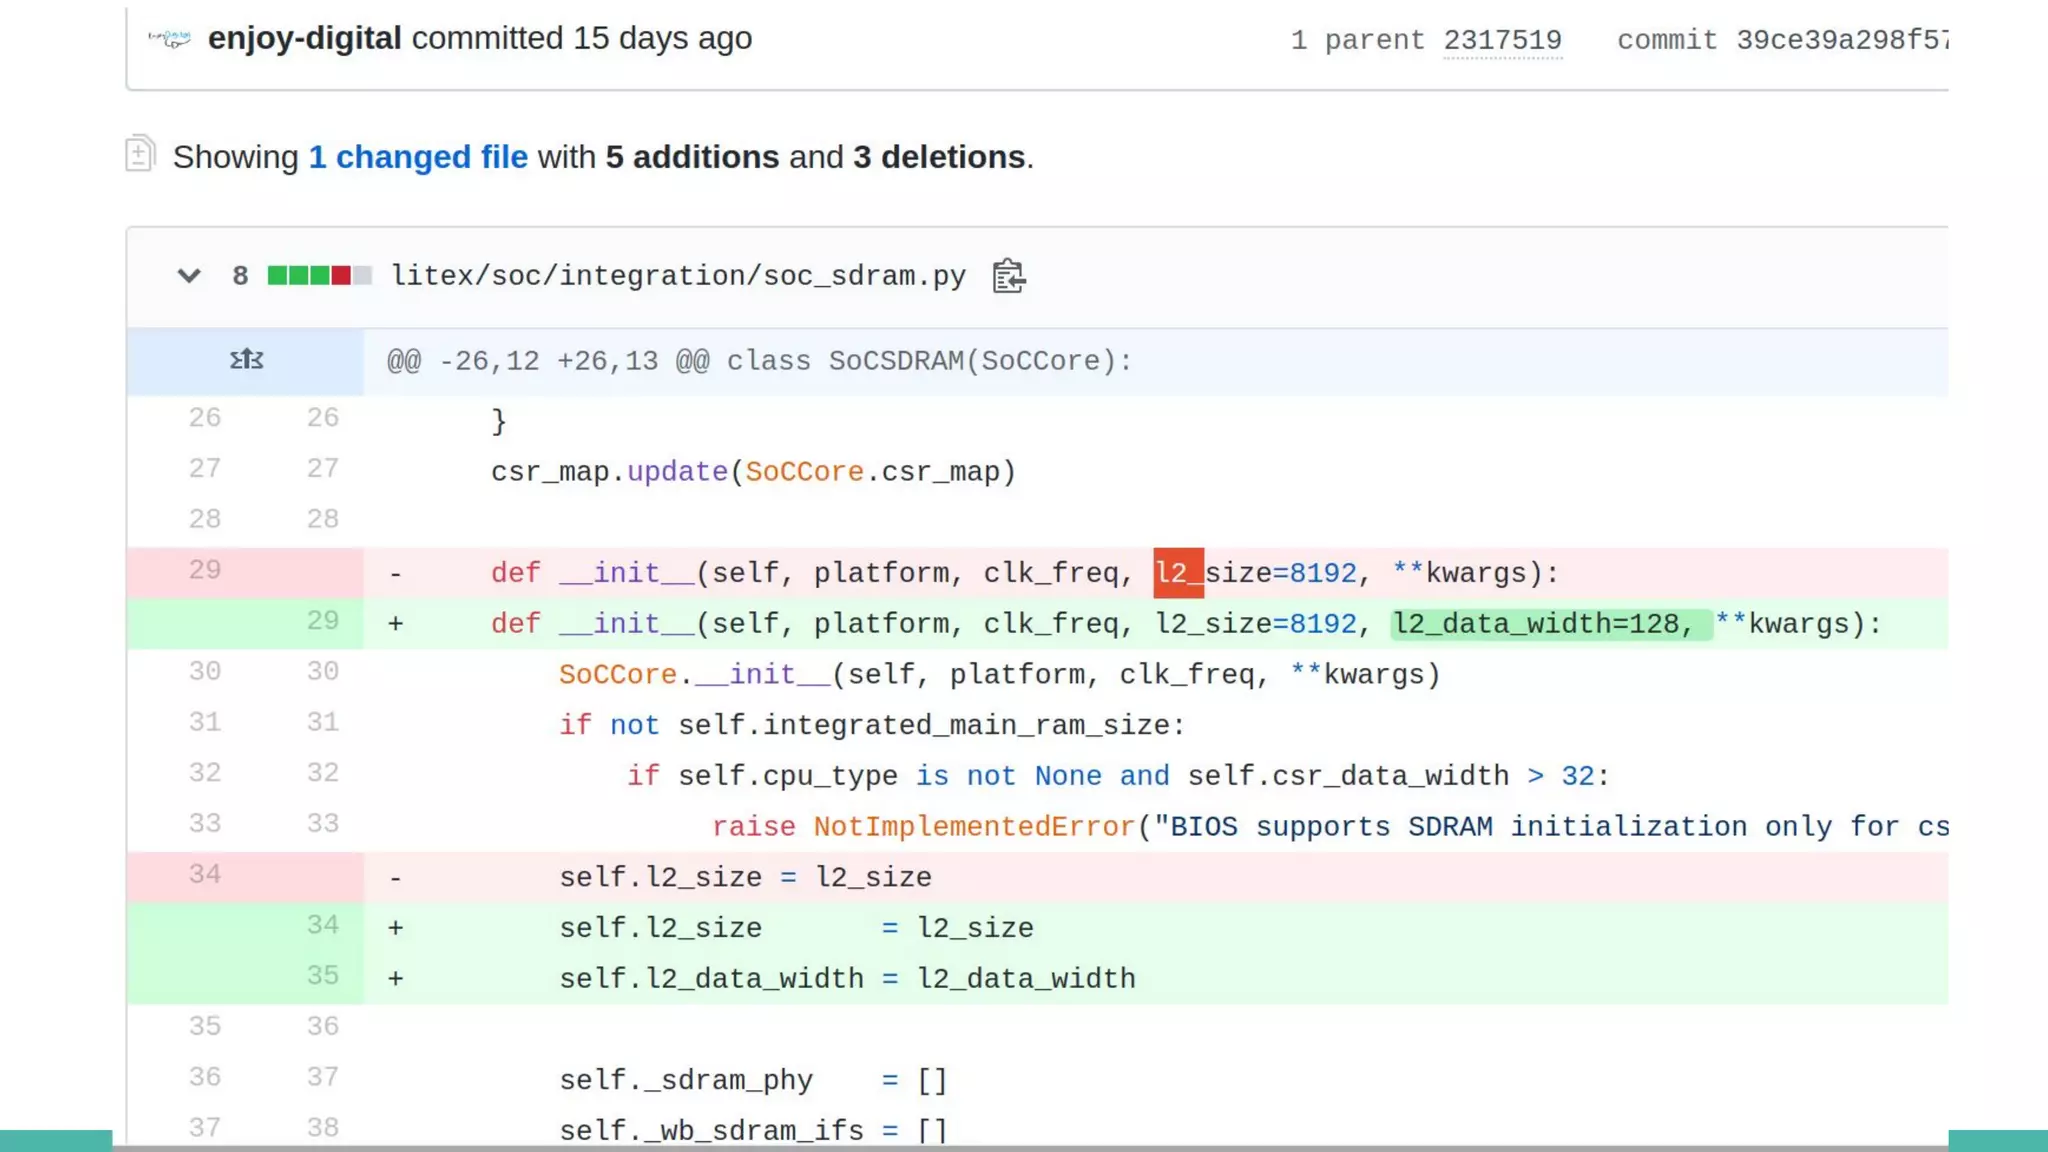The width and height of the screenshot is (2048, 1152).
Task: Open the enjoy-digital author link
Action: pyautogui.click(x=304, y=38)
